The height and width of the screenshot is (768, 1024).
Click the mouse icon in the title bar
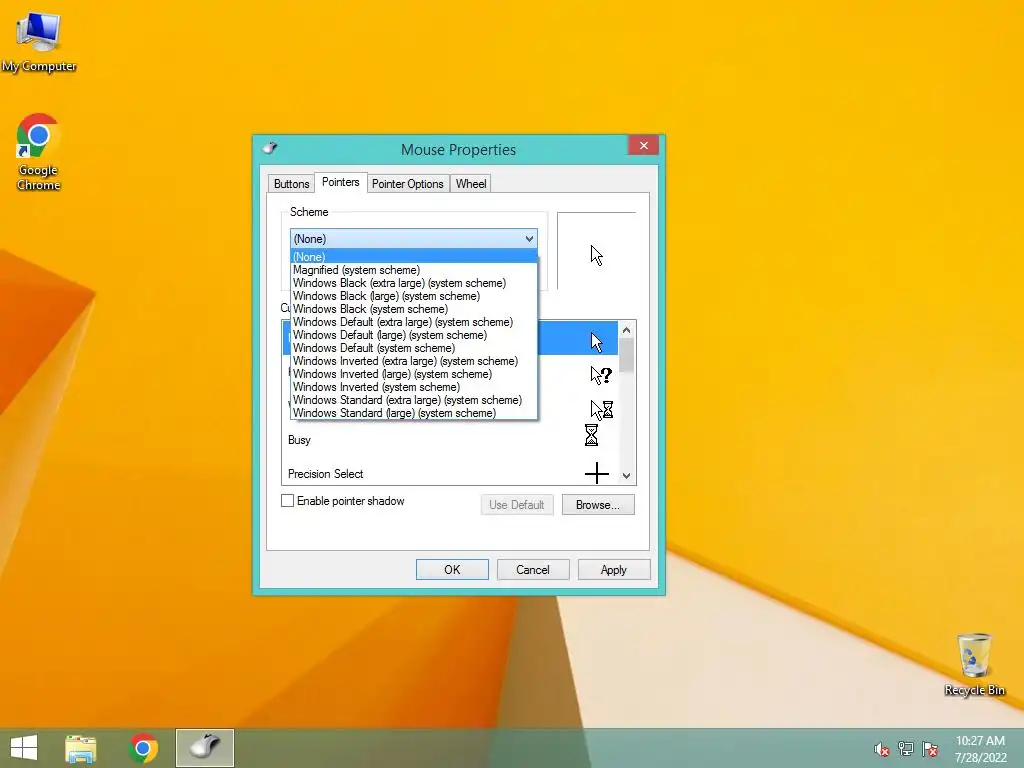click(x=270, y=148)
